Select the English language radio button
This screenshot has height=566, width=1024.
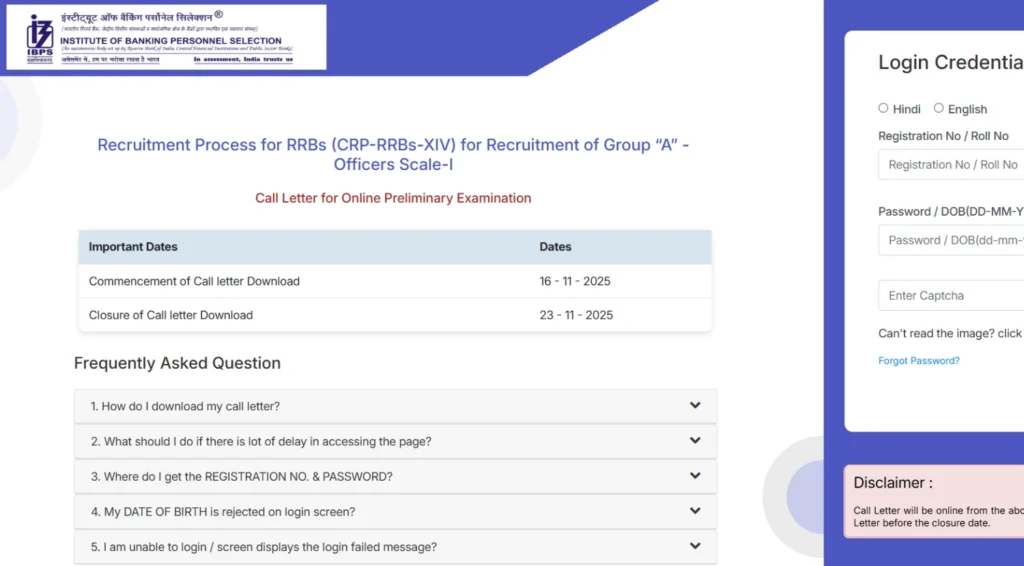click(938, 108)
